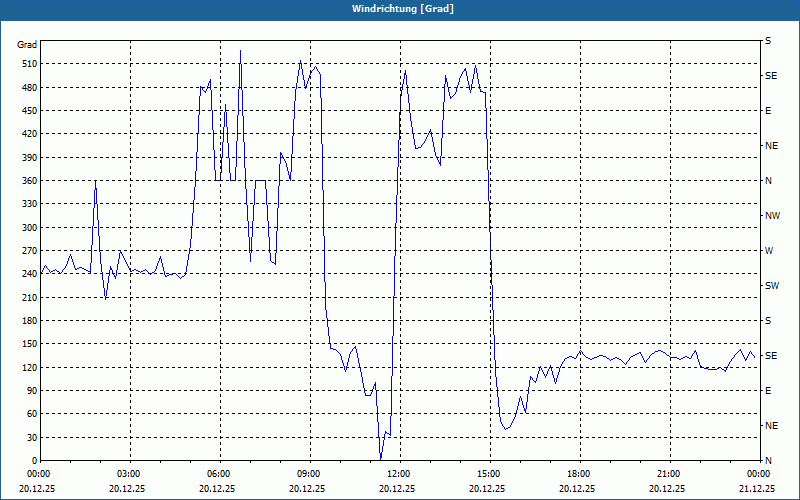Click the '20.12.25' date under 21:00
800x500 pixels.
(667, 488)
